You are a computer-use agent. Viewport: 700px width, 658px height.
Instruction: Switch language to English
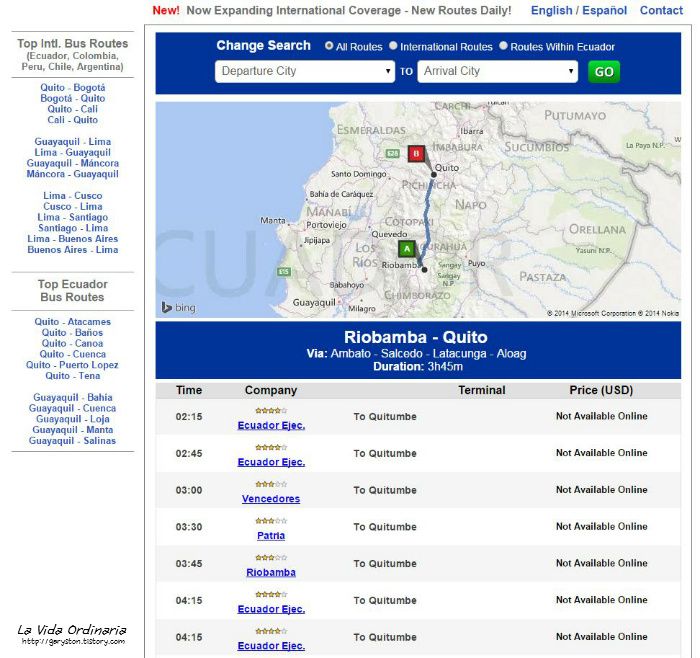click(551, 10)
